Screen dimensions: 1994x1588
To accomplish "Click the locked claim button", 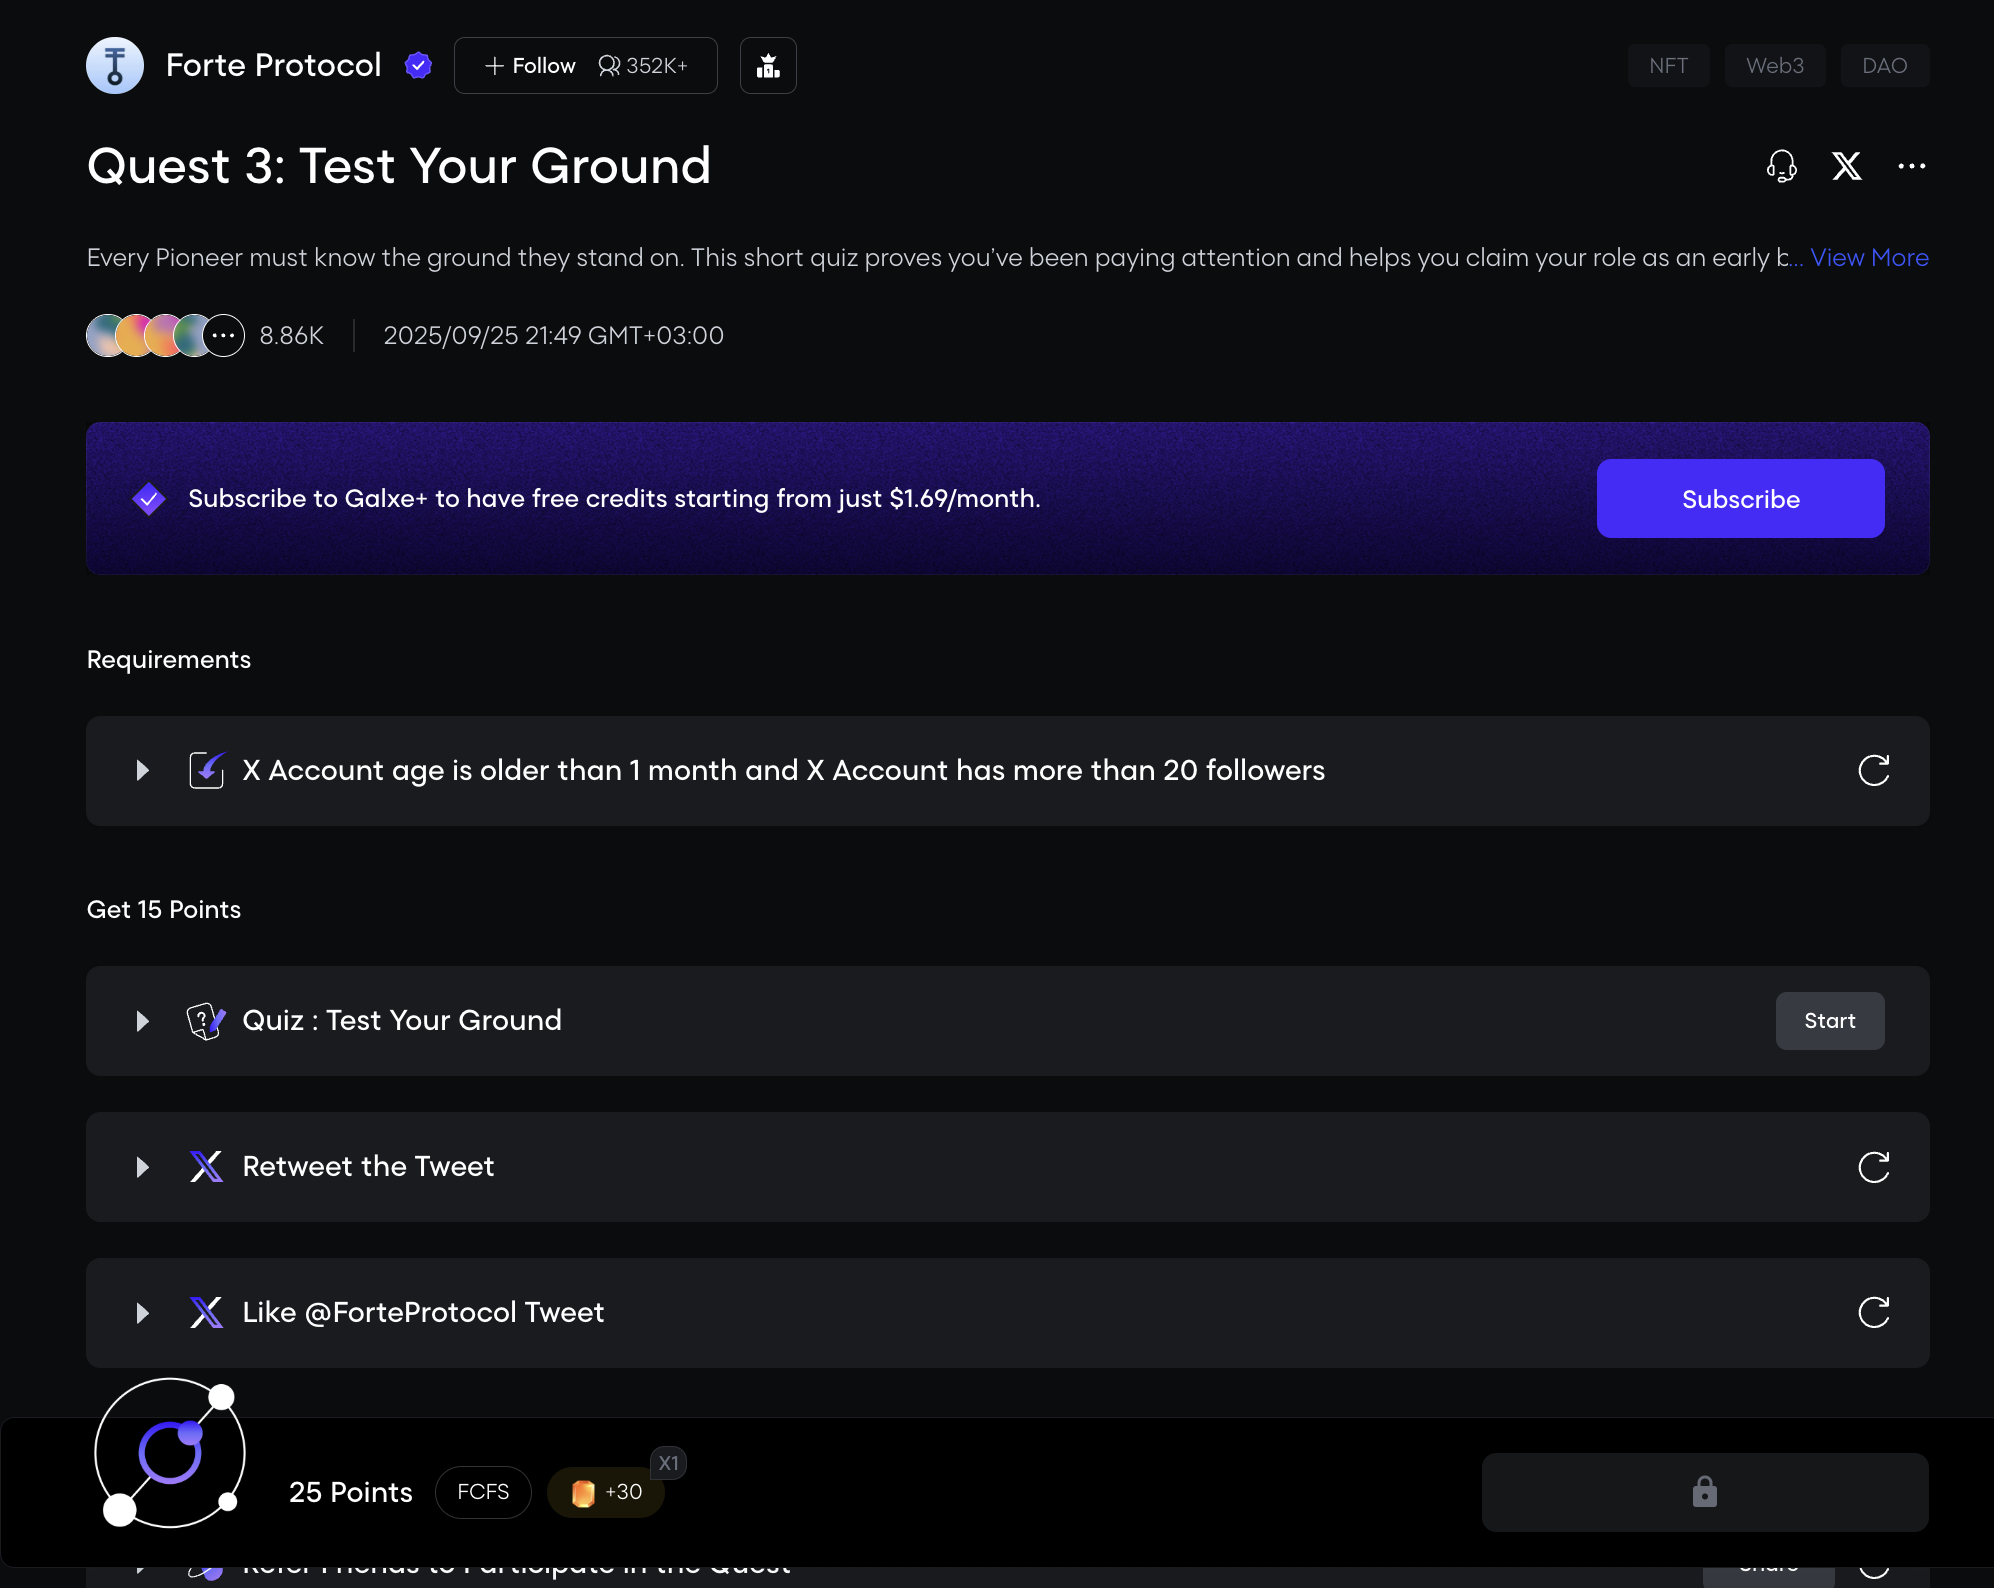I will [x=1704, y=1492].
